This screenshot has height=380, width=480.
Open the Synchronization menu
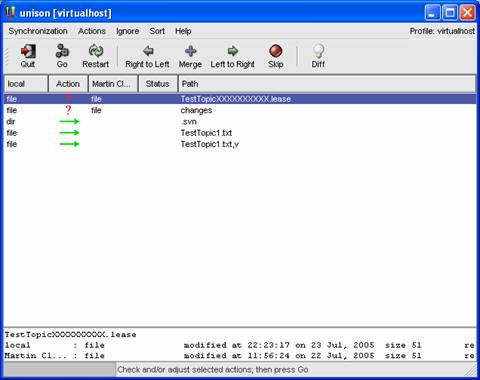(x=38, y=31)
